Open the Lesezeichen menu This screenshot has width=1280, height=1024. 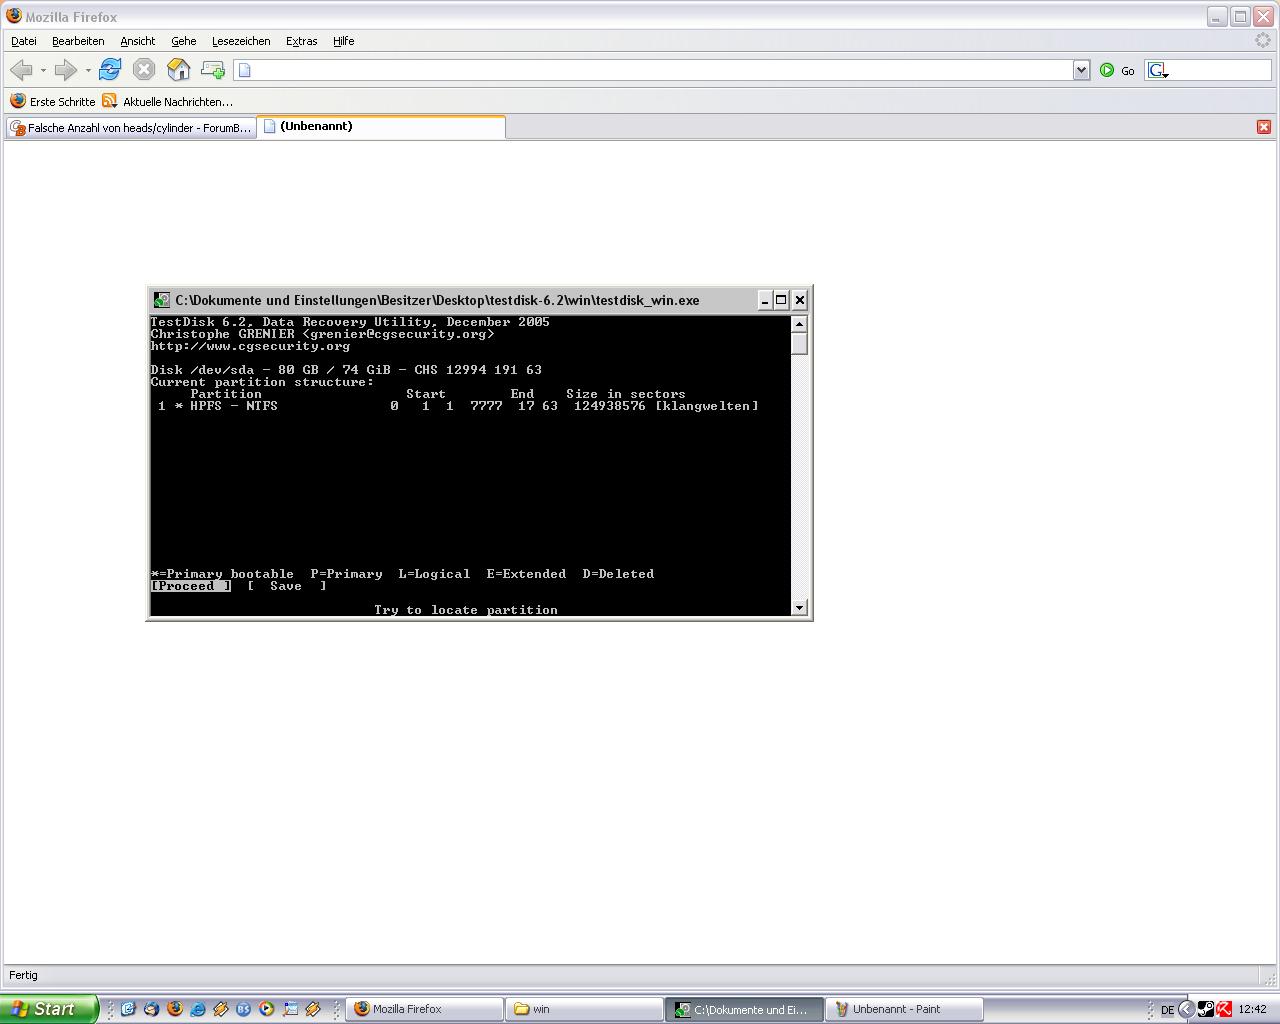point(241,41)
